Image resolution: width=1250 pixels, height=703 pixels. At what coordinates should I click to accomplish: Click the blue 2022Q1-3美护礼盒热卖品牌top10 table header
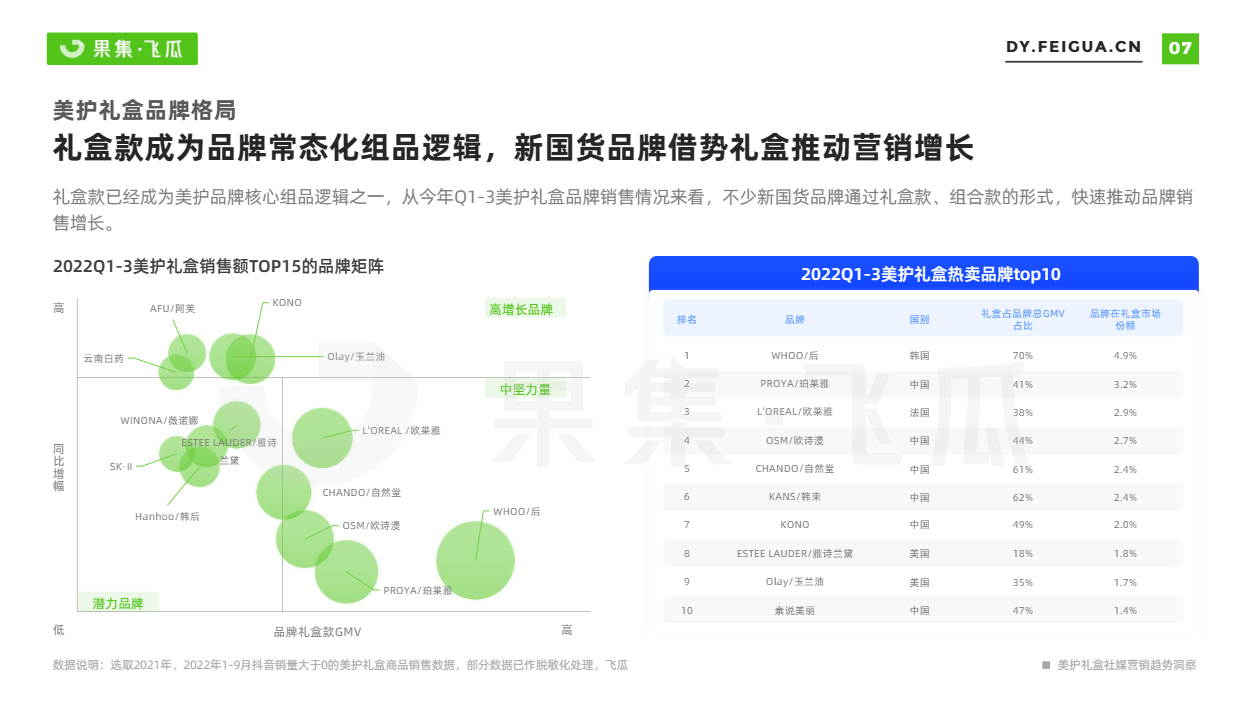click(923, 274)
